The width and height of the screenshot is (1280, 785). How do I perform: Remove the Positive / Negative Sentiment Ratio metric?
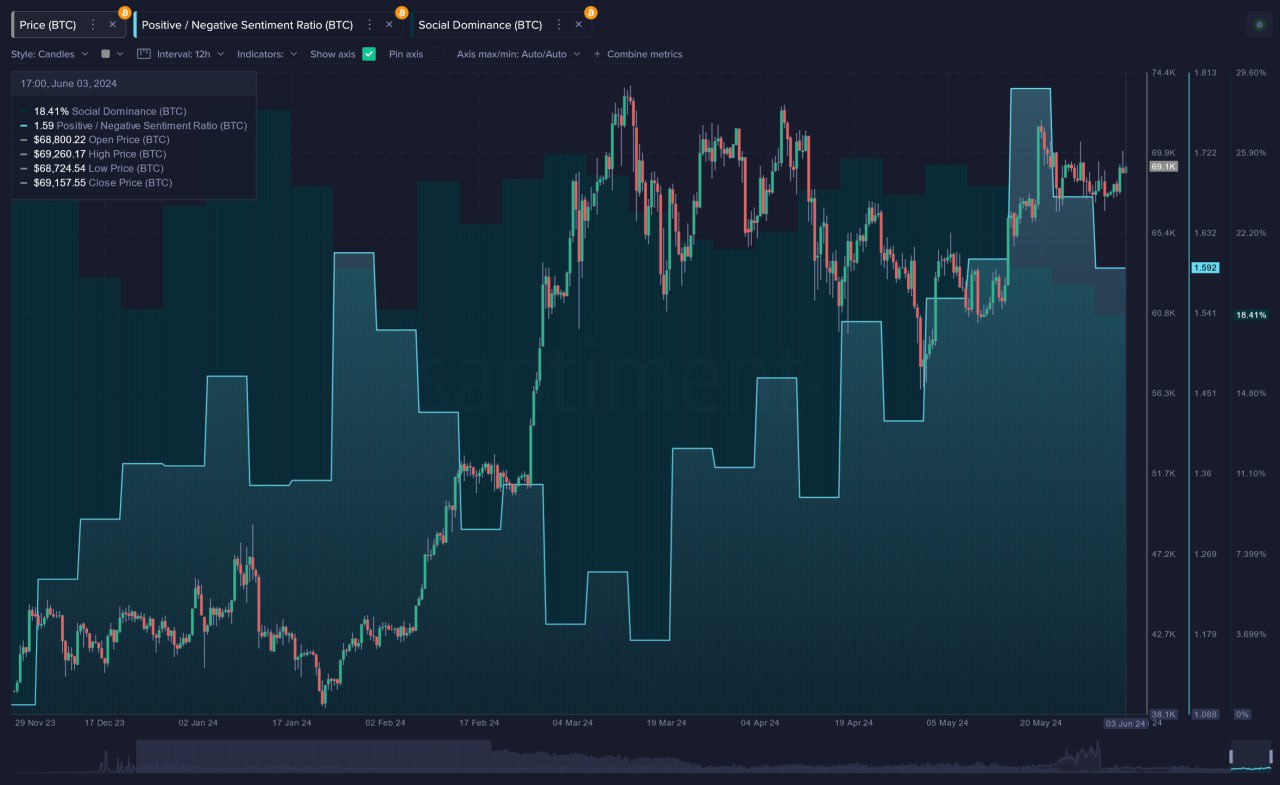point(389,25)
